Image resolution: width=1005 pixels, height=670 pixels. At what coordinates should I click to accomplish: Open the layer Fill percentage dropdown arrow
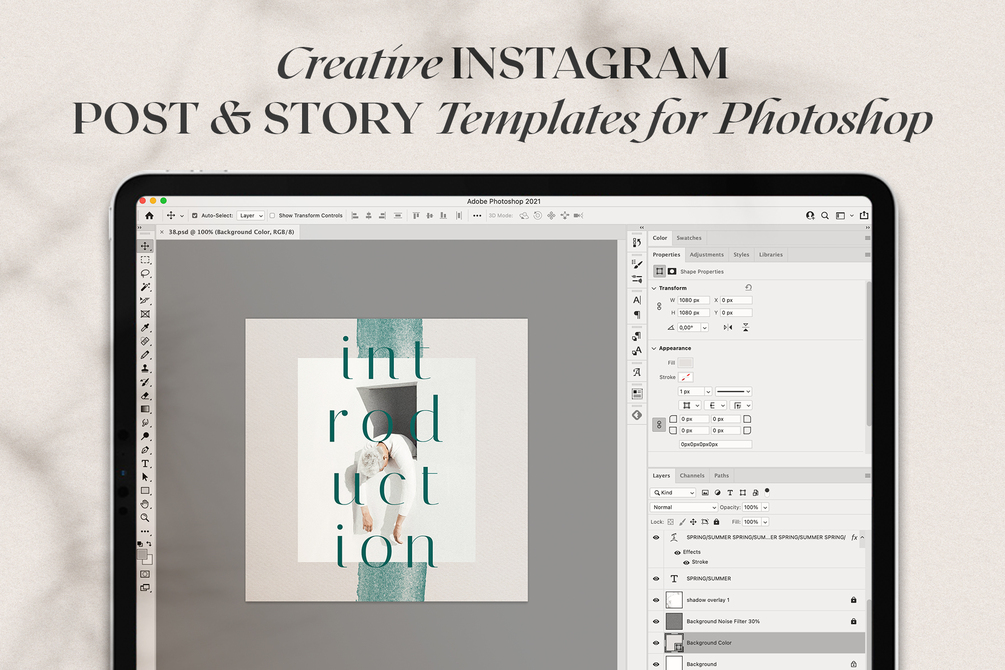tap(765, 522)
